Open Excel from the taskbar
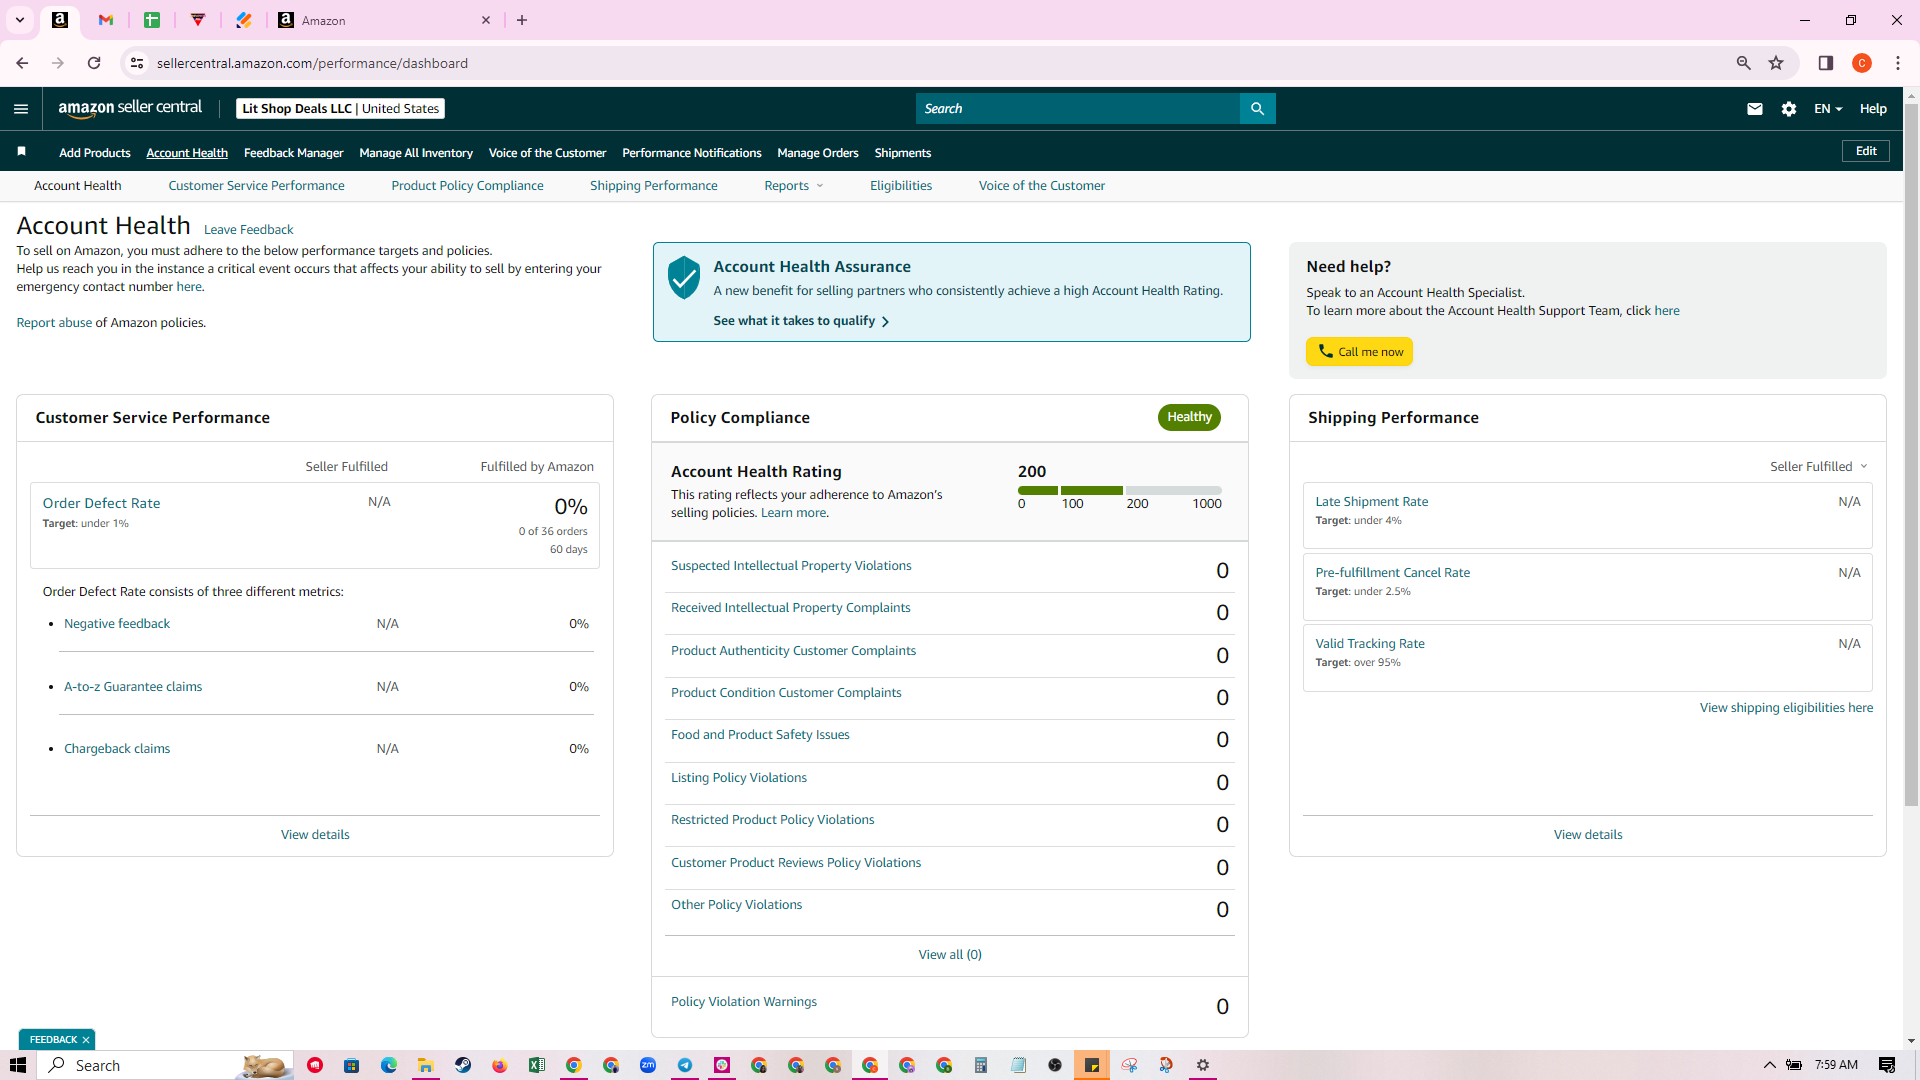This screenshot has height=1080, width=1920. (x=537, y=1065)
